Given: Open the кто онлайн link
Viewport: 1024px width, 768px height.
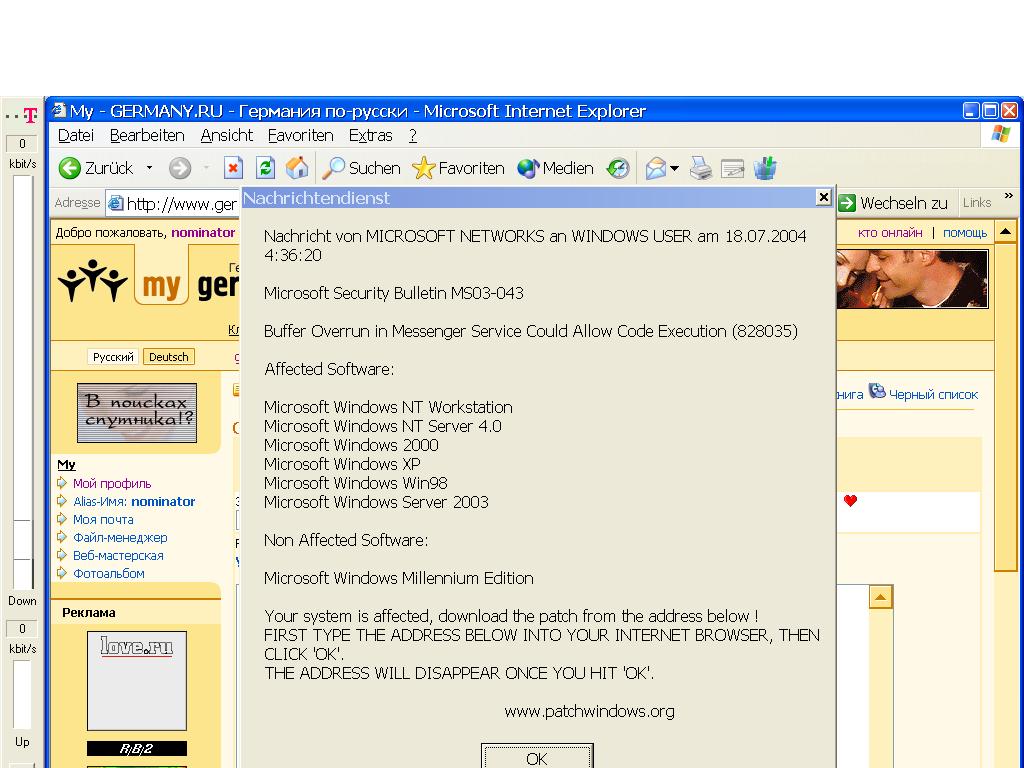Looking at the screenshot, I should [x=890, y=232].
